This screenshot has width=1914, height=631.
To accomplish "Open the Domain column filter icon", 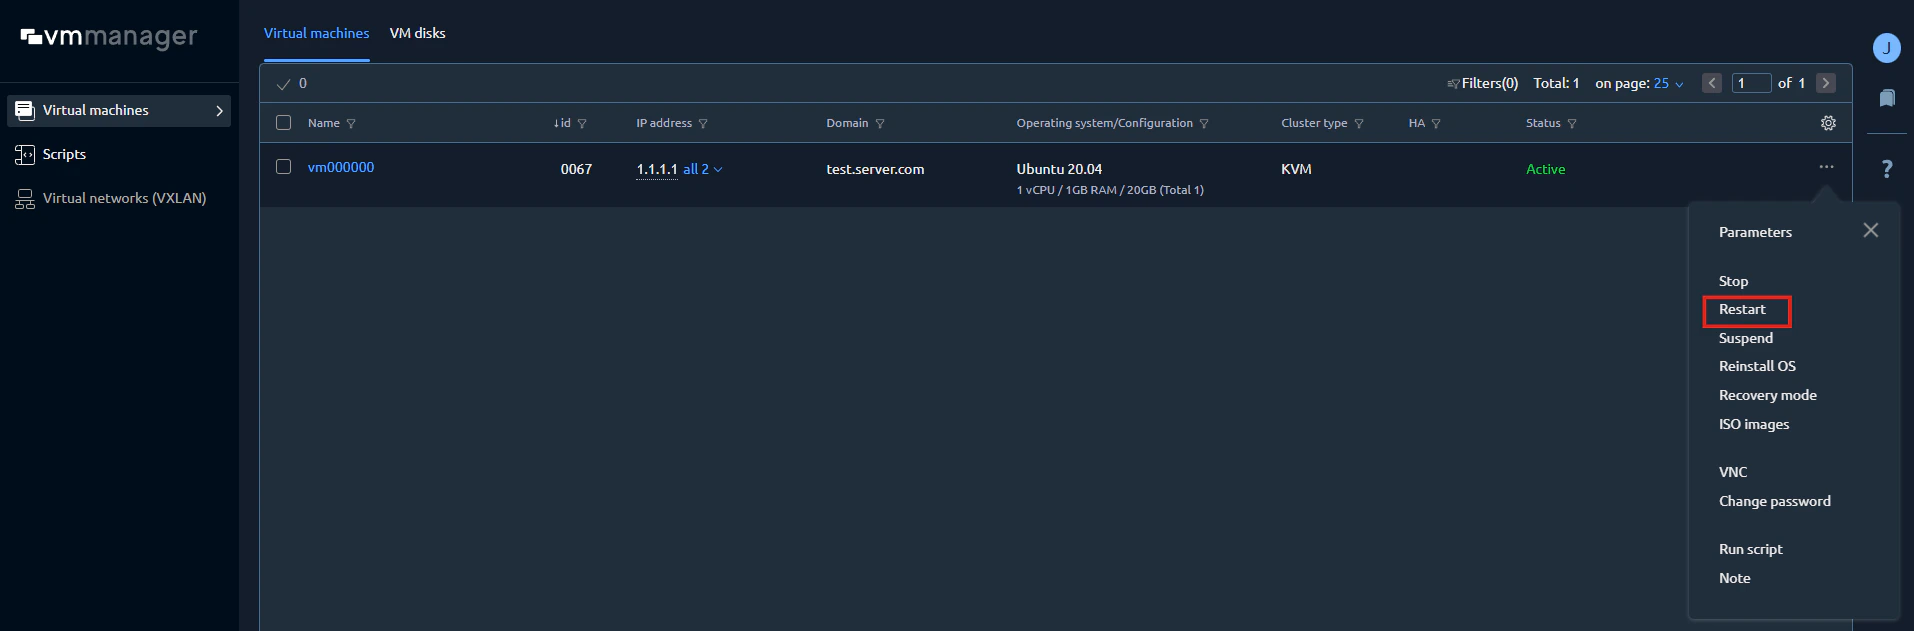I will click(880, 124).
